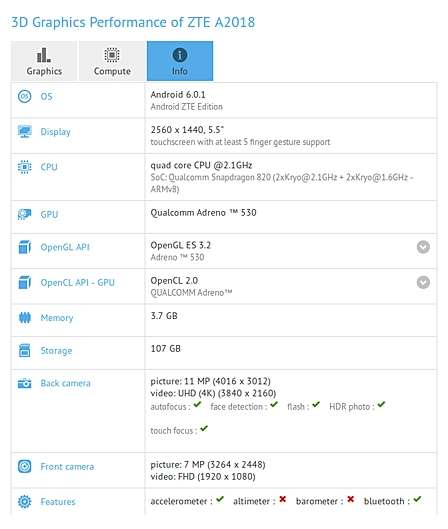Click the OS row icon
The image size is (448, 529).
pyautogui.click(x=24, y=96)
